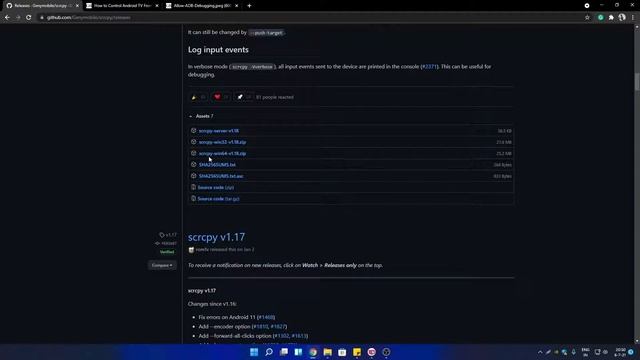The width and height of the screenshot is (640, 360).
Task: Close the Allow ADB Debugging tab
Action: 236,6
